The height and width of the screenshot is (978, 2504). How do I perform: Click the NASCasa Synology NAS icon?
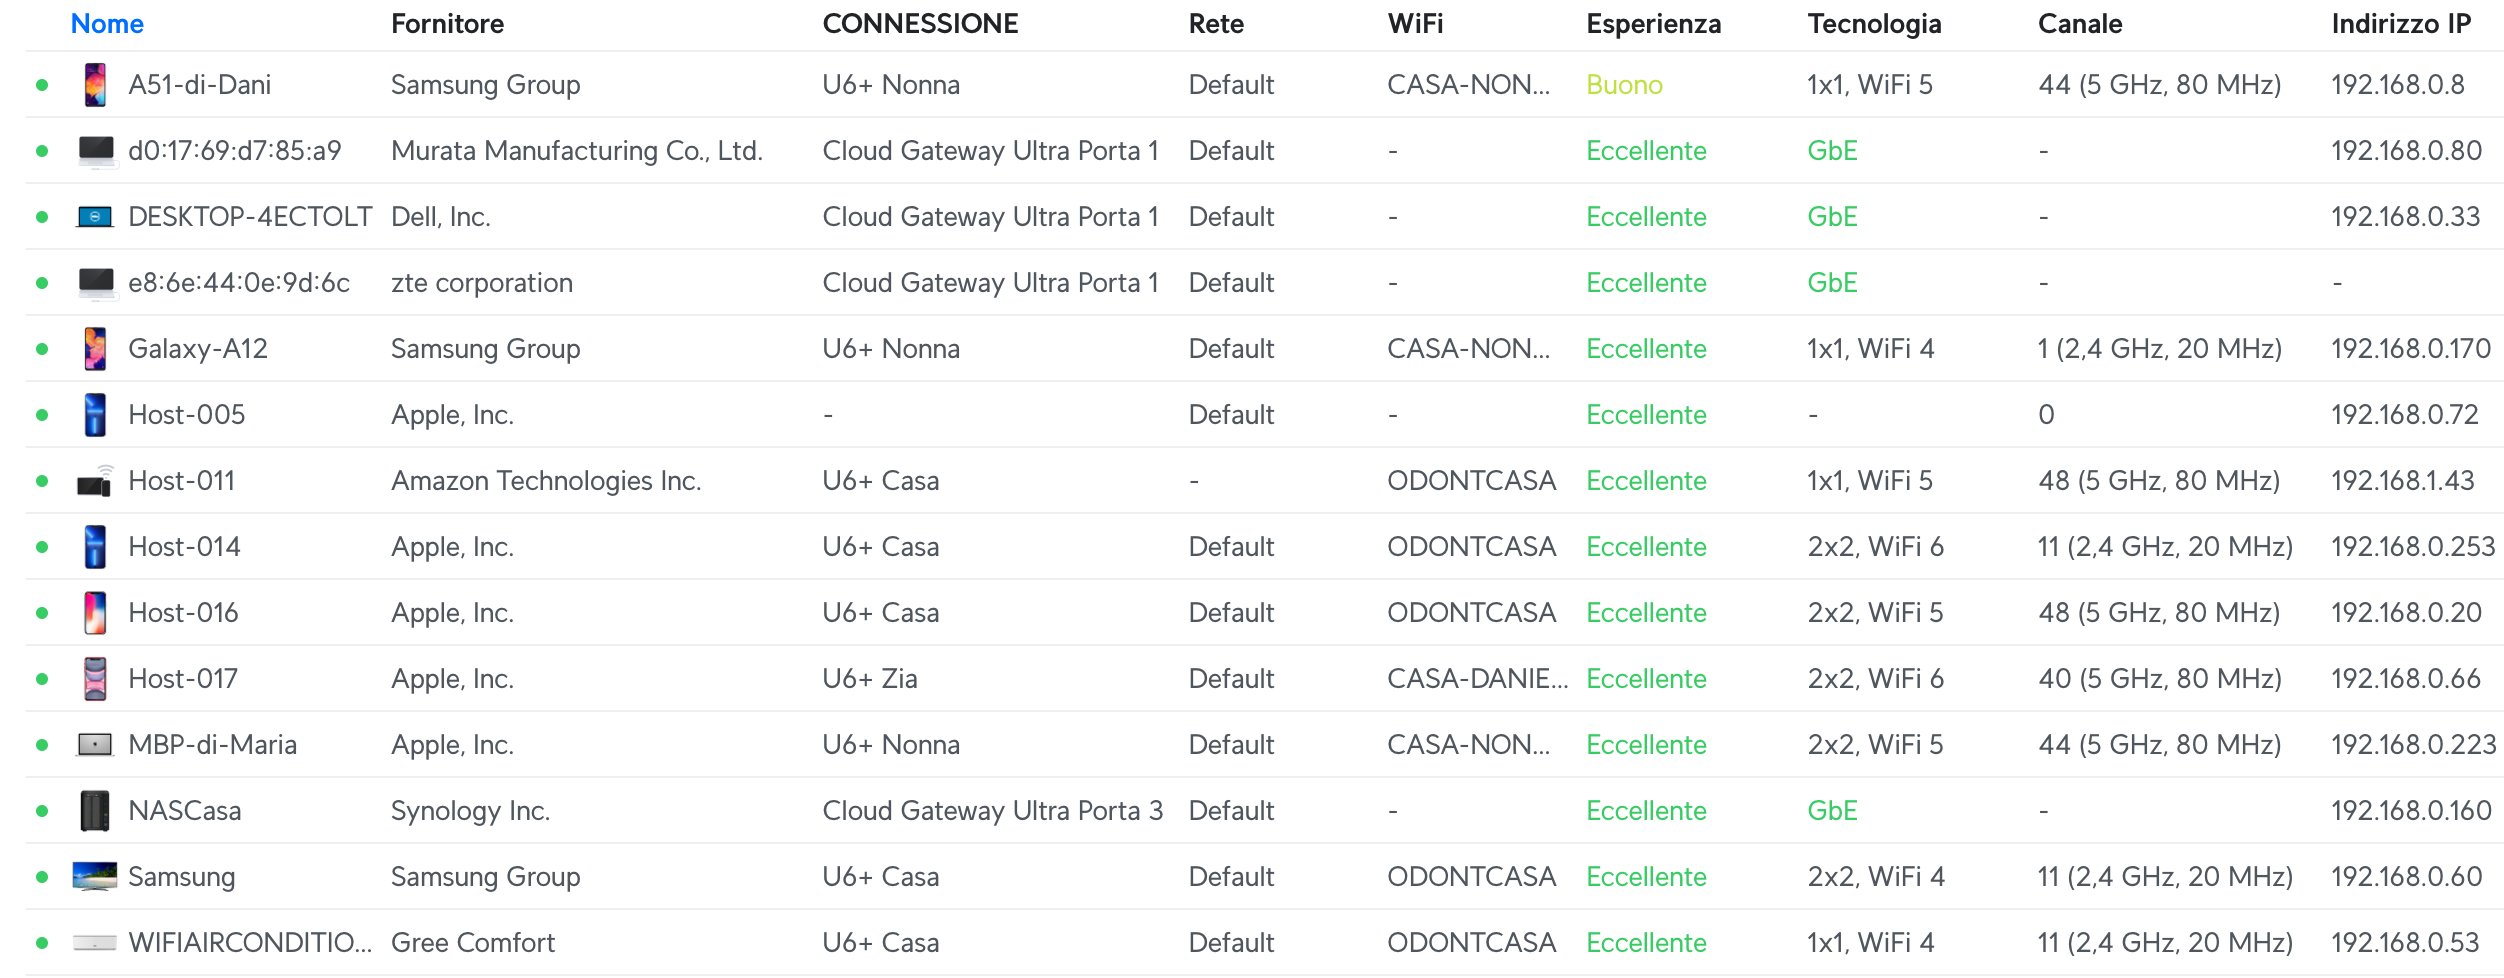pos(95,811)
